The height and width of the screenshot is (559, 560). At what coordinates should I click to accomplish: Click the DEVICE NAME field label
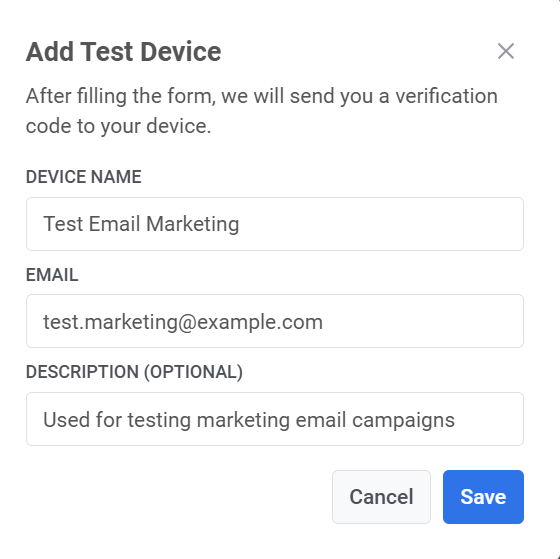coord(84,177)
